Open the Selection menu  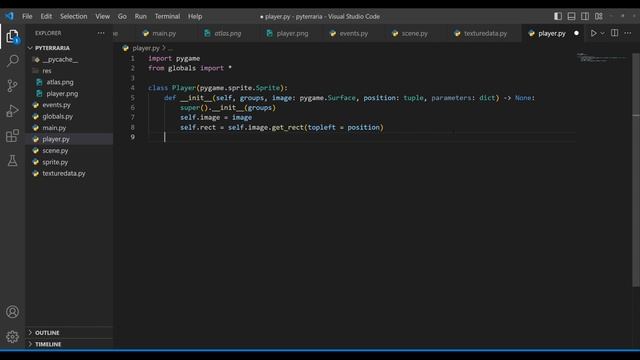point(73,16)
